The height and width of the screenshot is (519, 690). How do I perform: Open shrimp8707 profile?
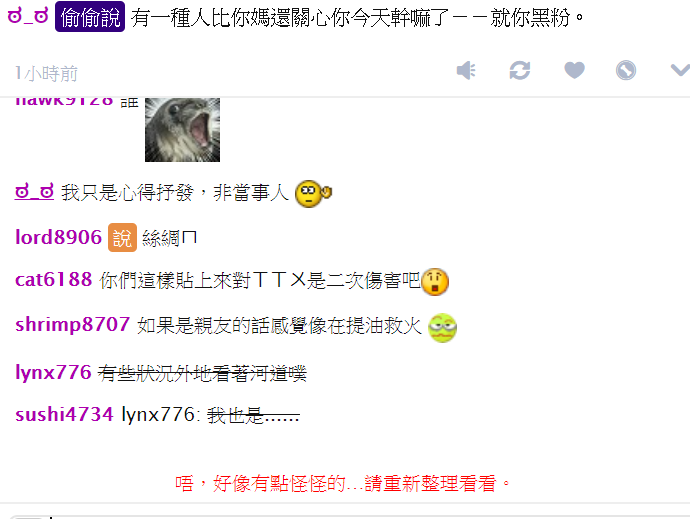pos(73,324)
